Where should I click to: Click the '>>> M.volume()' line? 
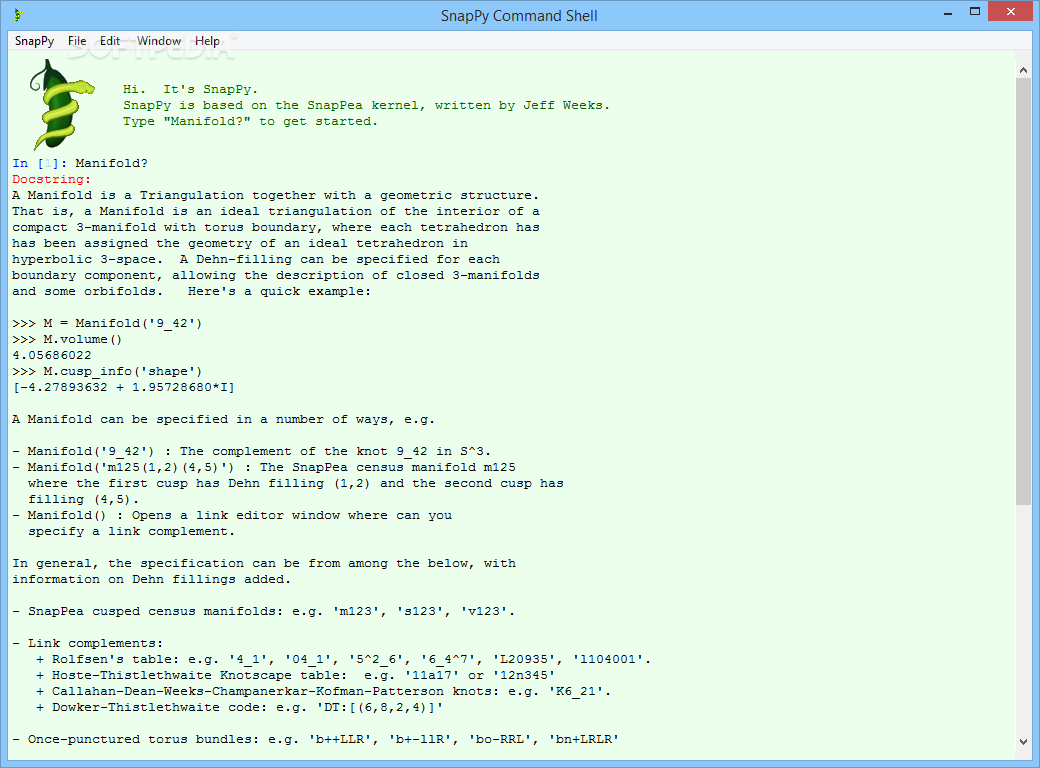point(67,339)
